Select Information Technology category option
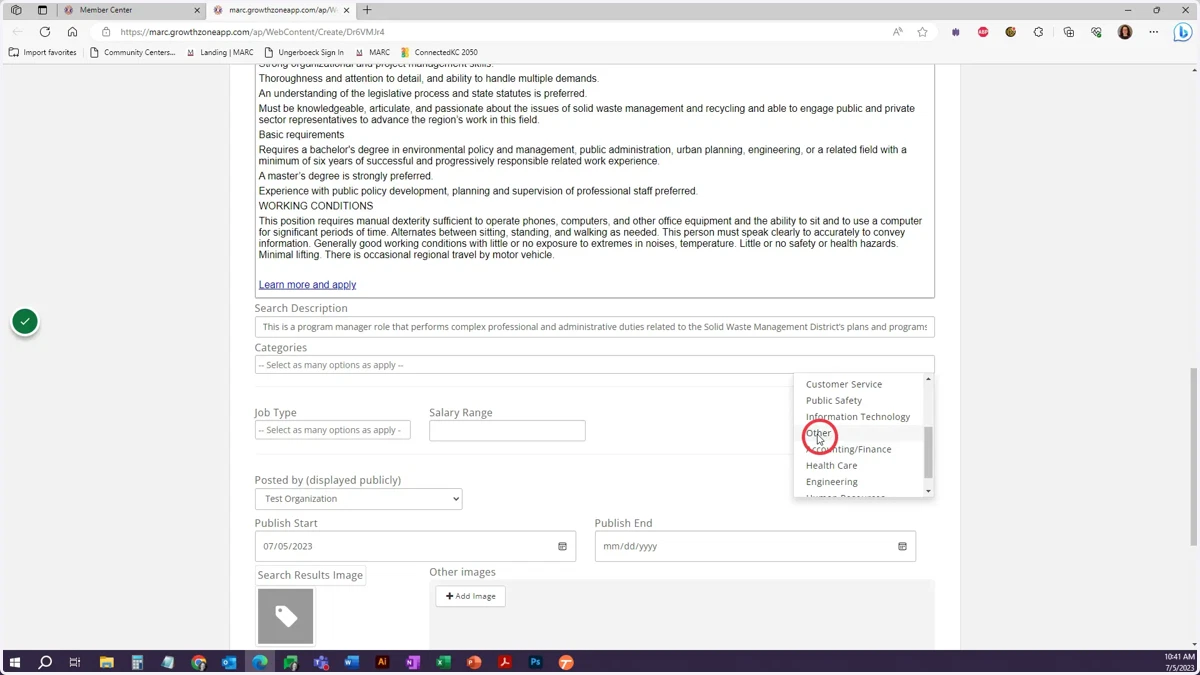This screenshot has width=1200, height=675. pyautogui.click(x=858, y=417)
